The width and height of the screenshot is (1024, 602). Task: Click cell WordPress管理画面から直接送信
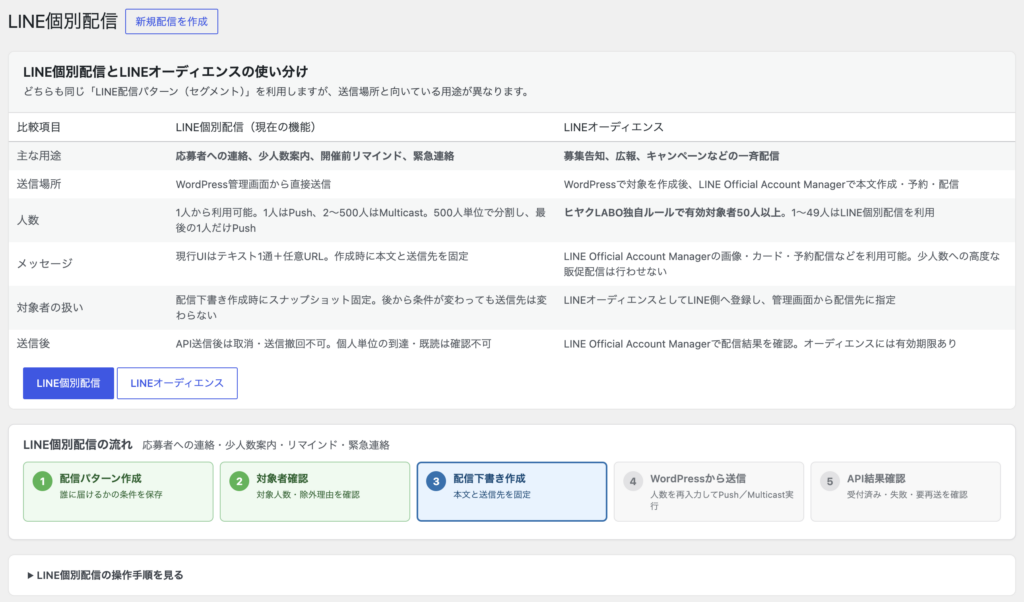253,184
